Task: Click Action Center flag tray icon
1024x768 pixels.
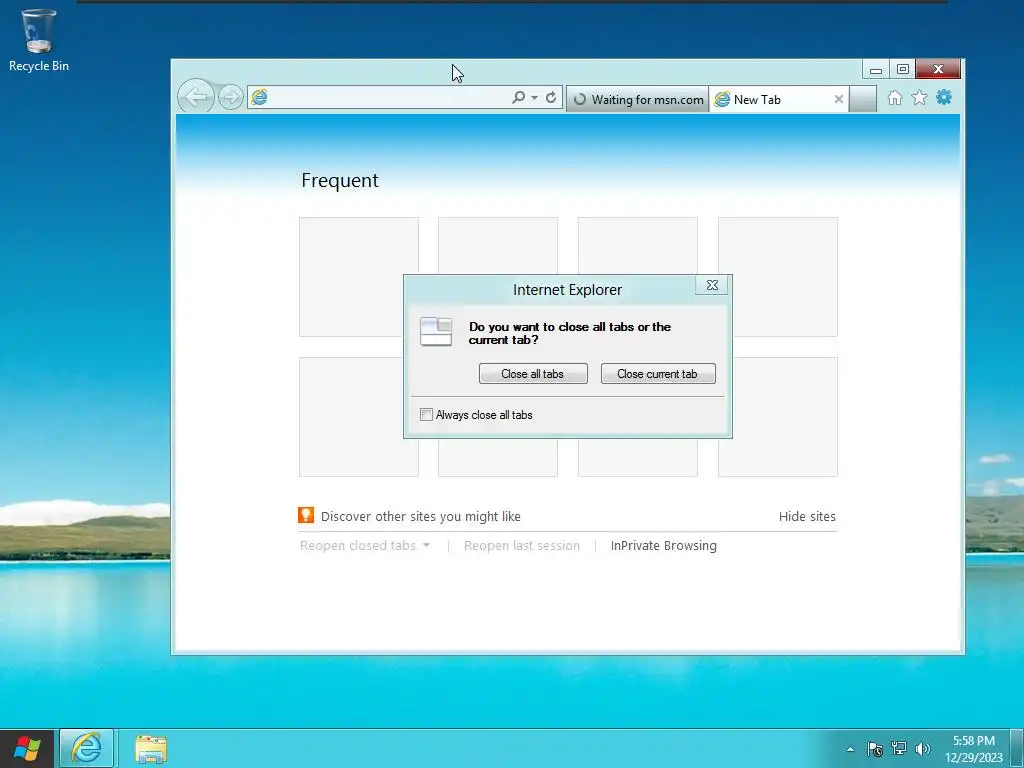Action: tap(875, 749)
